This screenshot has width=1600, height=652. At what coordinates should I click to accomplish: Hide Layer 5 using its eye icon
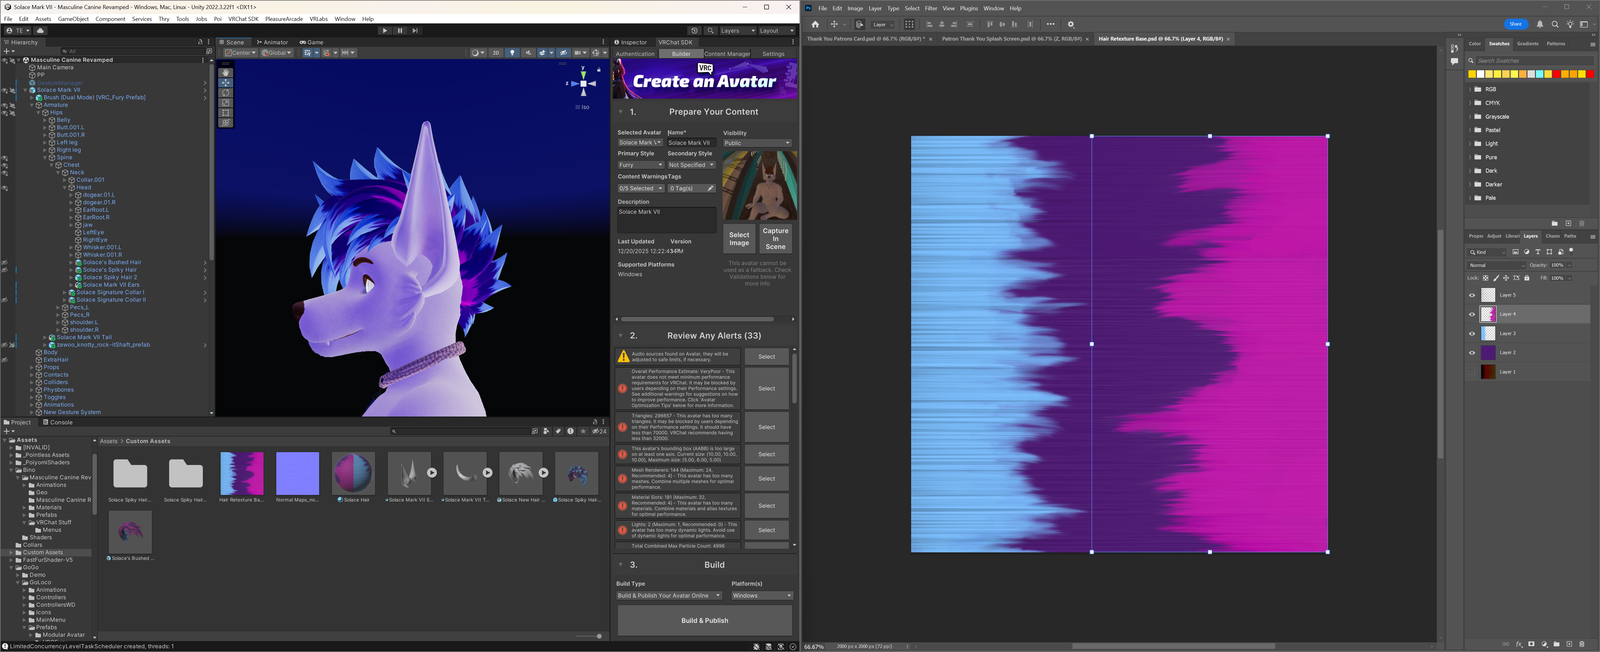click(x=1472, y=295)
